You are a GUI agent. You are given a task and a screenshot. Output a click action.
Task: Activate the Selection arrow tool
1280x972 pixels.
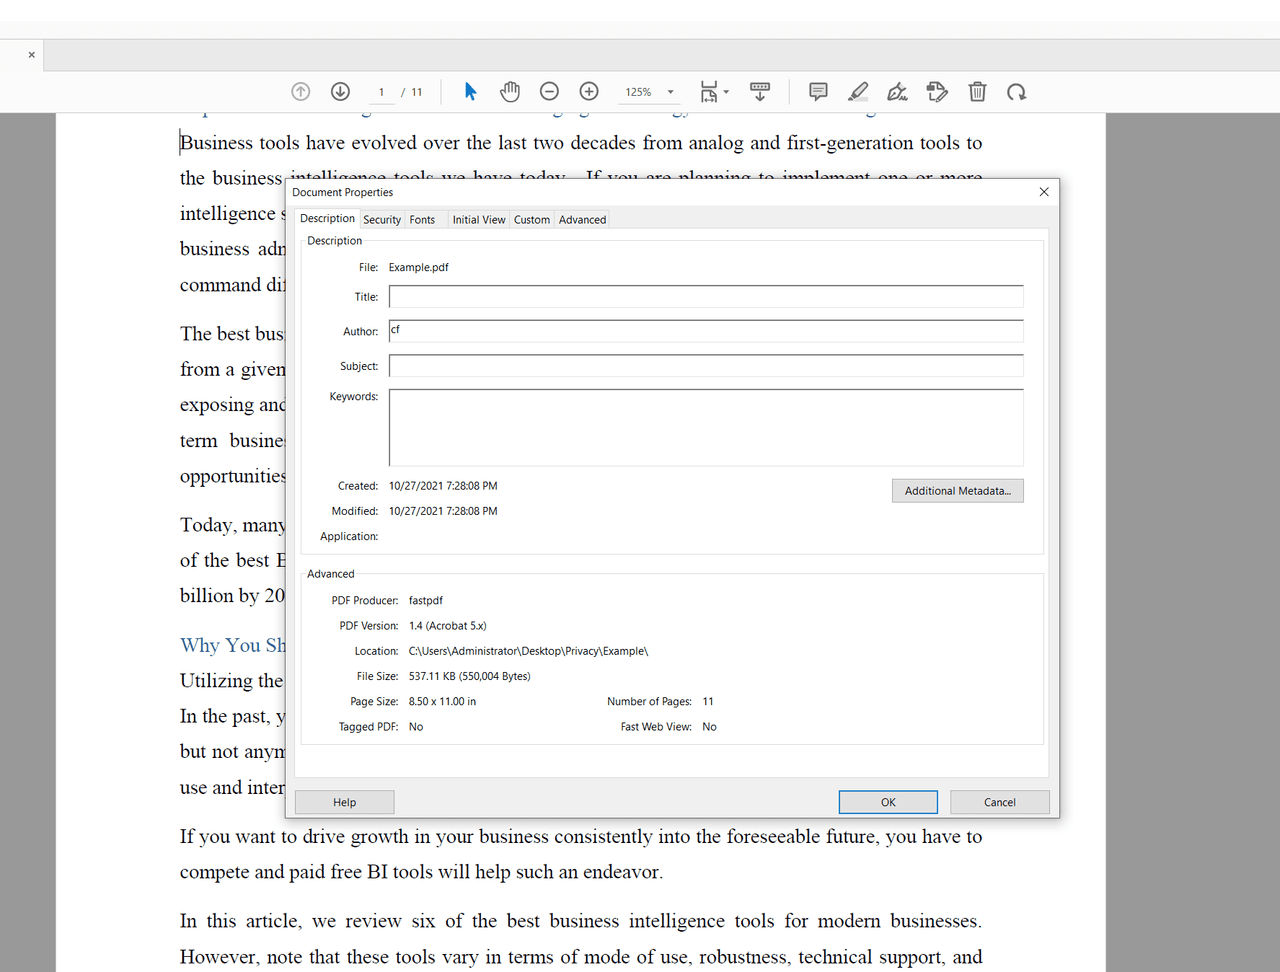(x=470, y=91)
